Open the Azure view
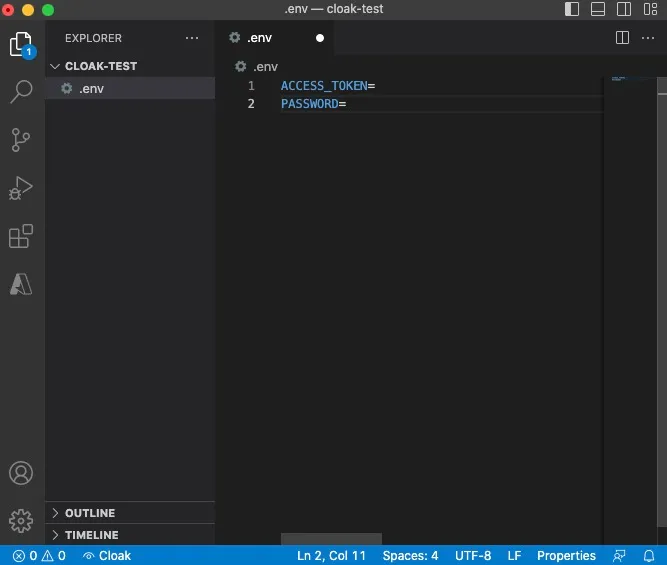This screenshot has height=565, width=667. click(21, 284)
